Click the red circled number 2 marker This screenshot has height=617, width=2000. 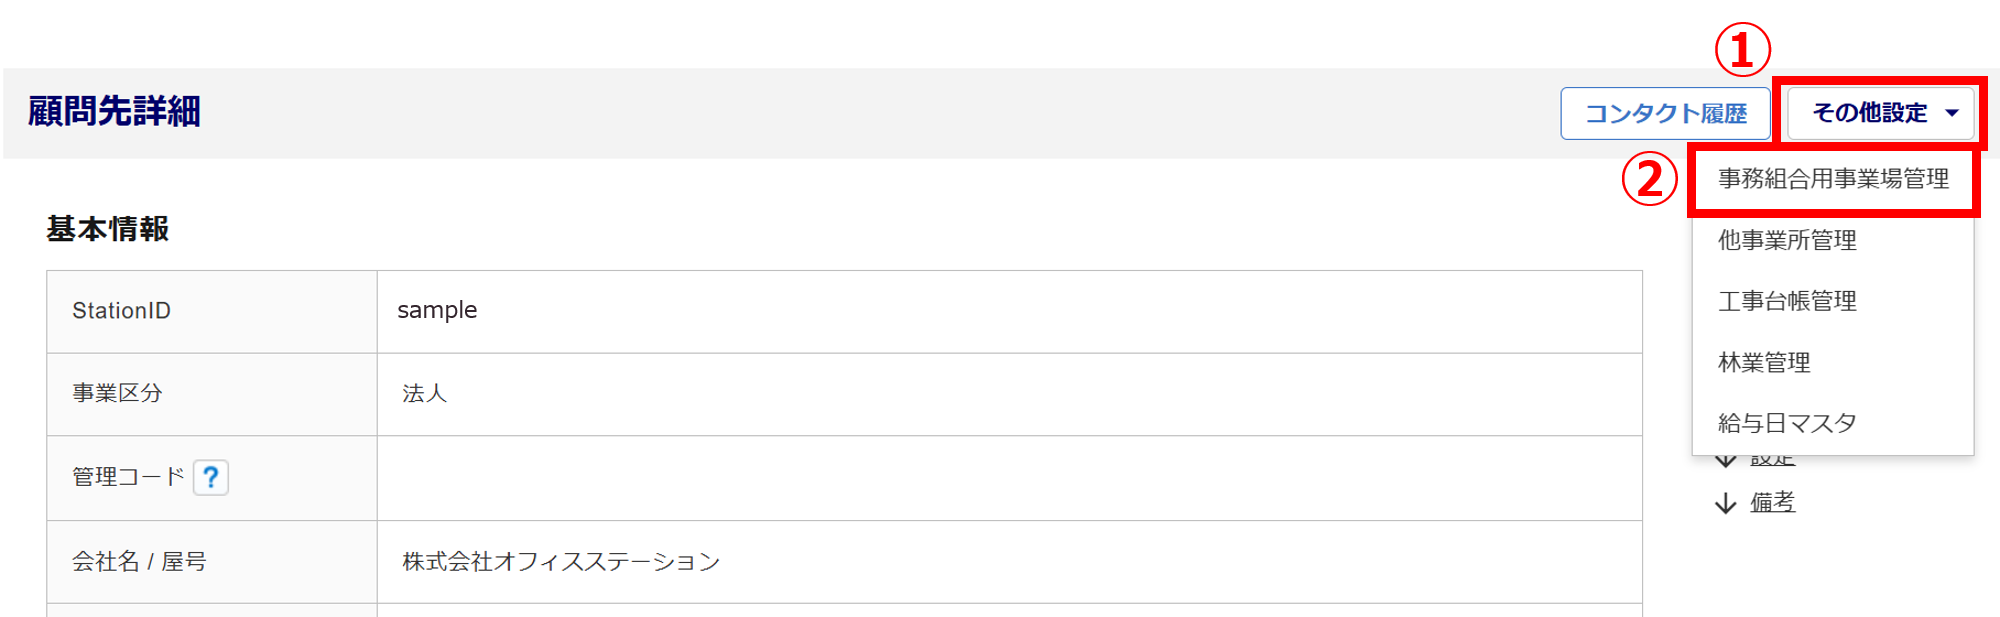(x=1650, y=180)
